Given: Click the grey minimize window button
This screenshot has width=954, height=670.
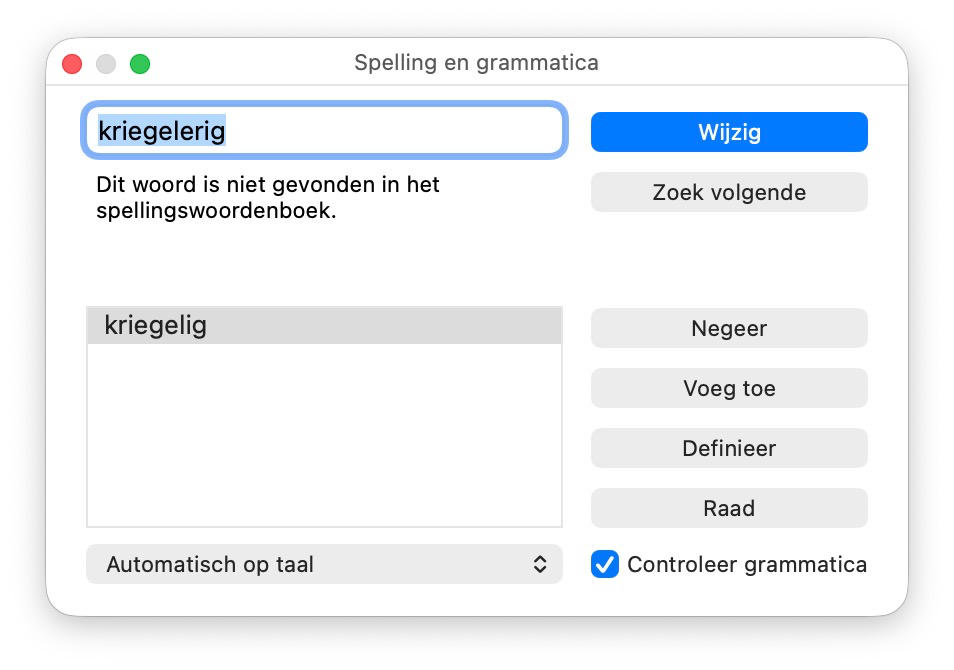Looking at the screenshot, I should pyautogui.click(x=106, y=64).
